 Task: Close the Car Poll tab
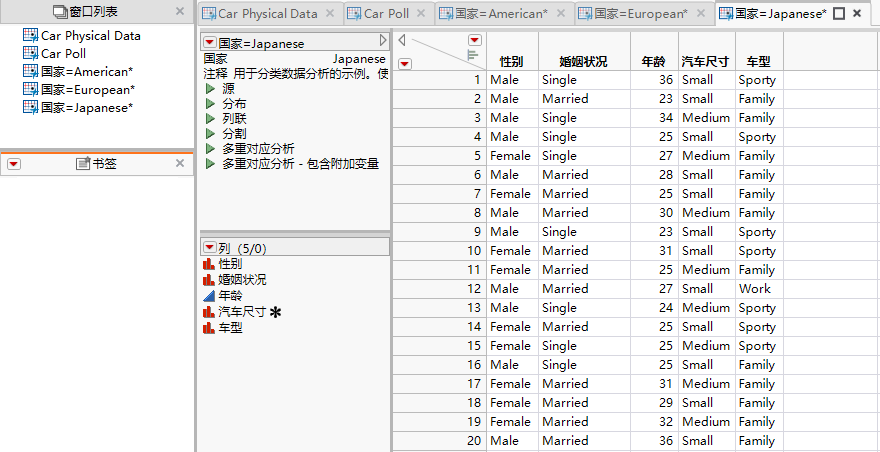pyautogui.click(x=421, y=13)
